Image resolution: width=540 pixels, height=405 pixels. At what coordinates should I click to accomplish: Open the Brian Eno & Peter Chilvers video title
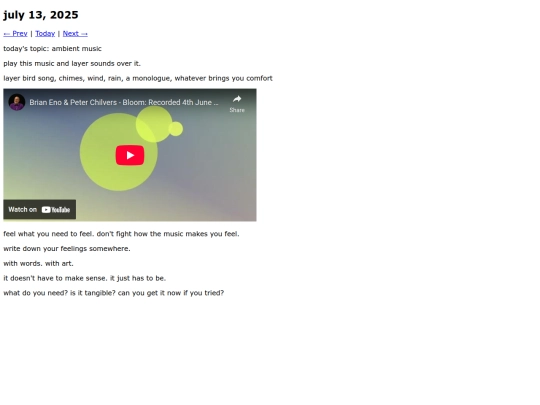(124, 102)
